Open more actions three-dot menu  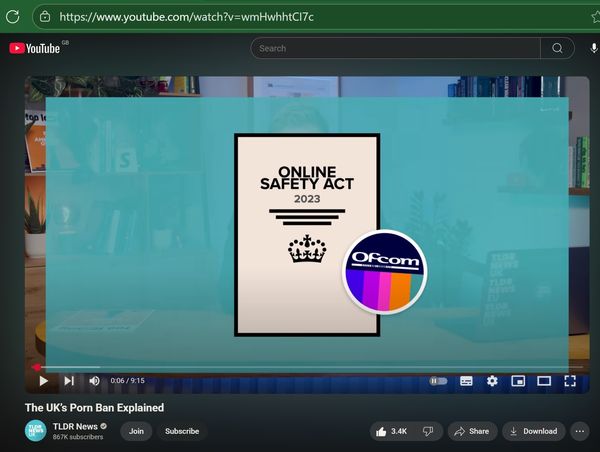(x=580, y=431)
